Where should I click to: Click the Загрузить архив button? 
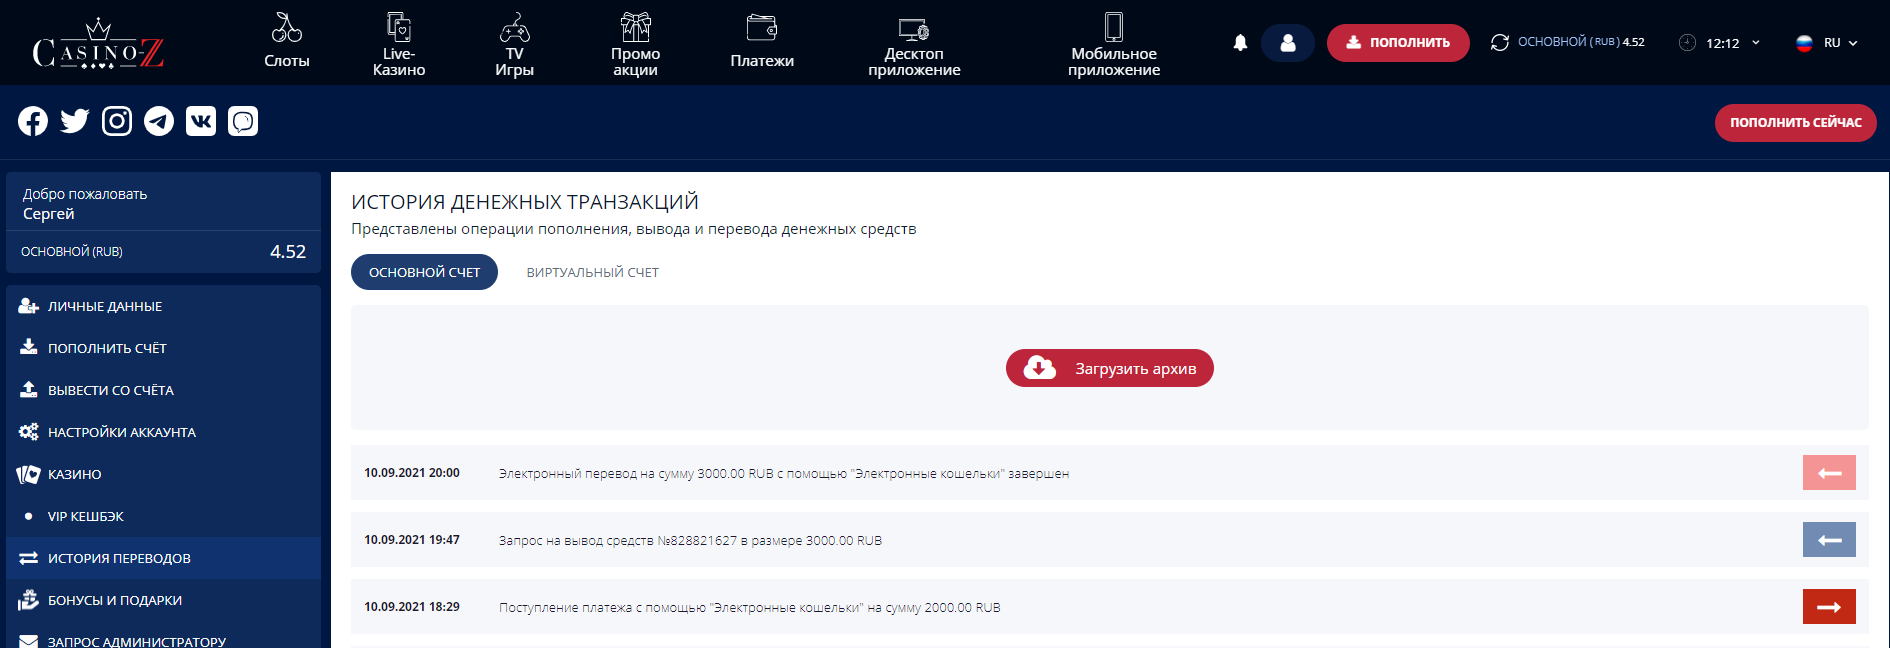coord(1110,368)
